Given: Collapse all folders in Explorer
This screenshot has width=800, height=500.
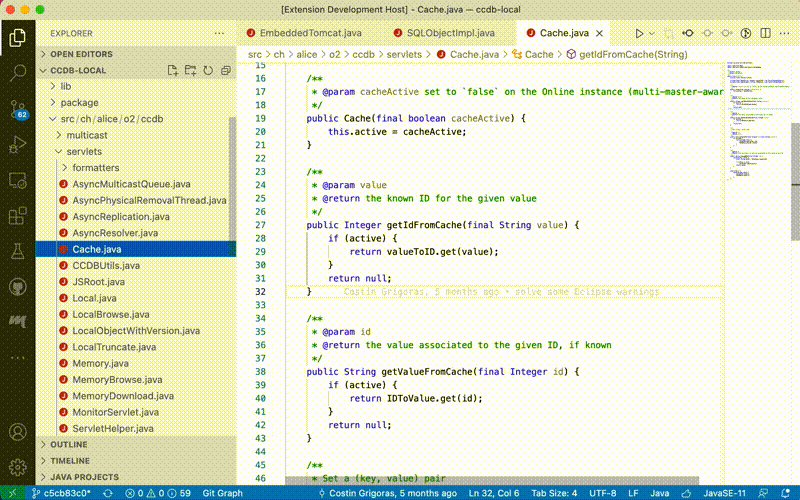Looking at the screenshot, I should [x=226, y=70].
